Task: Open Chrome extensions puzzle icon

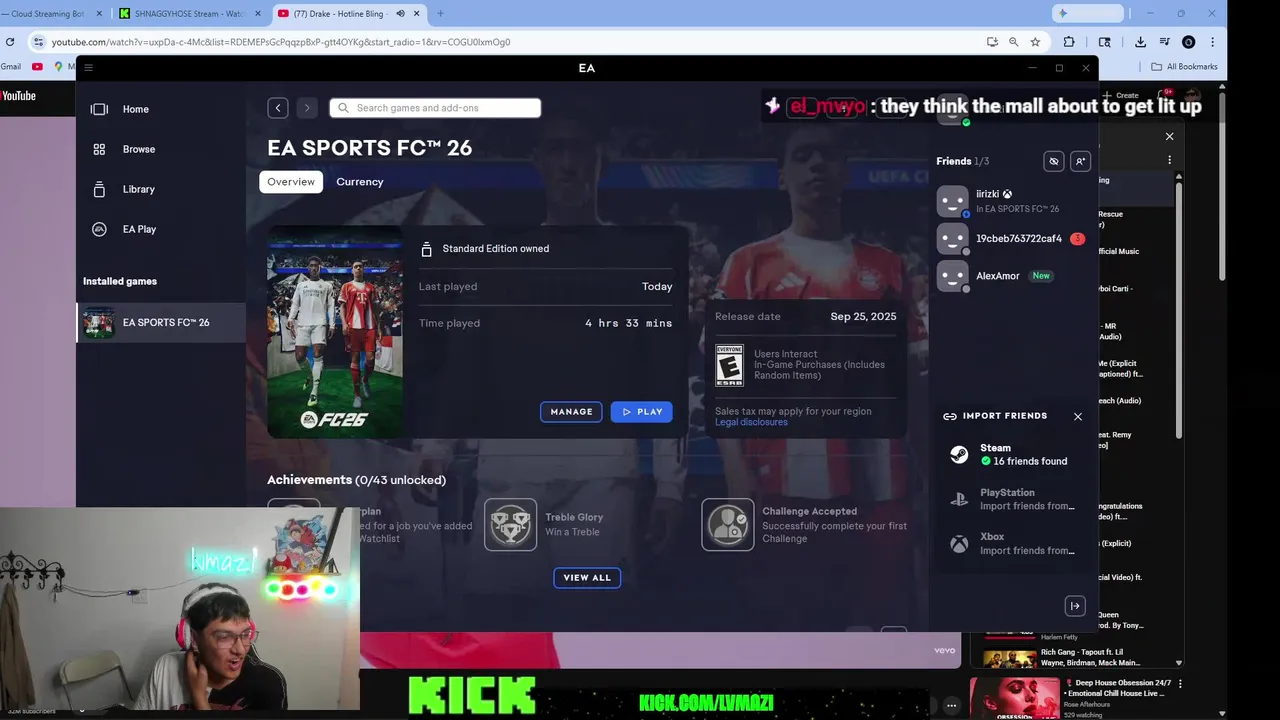Action: 1069,42
